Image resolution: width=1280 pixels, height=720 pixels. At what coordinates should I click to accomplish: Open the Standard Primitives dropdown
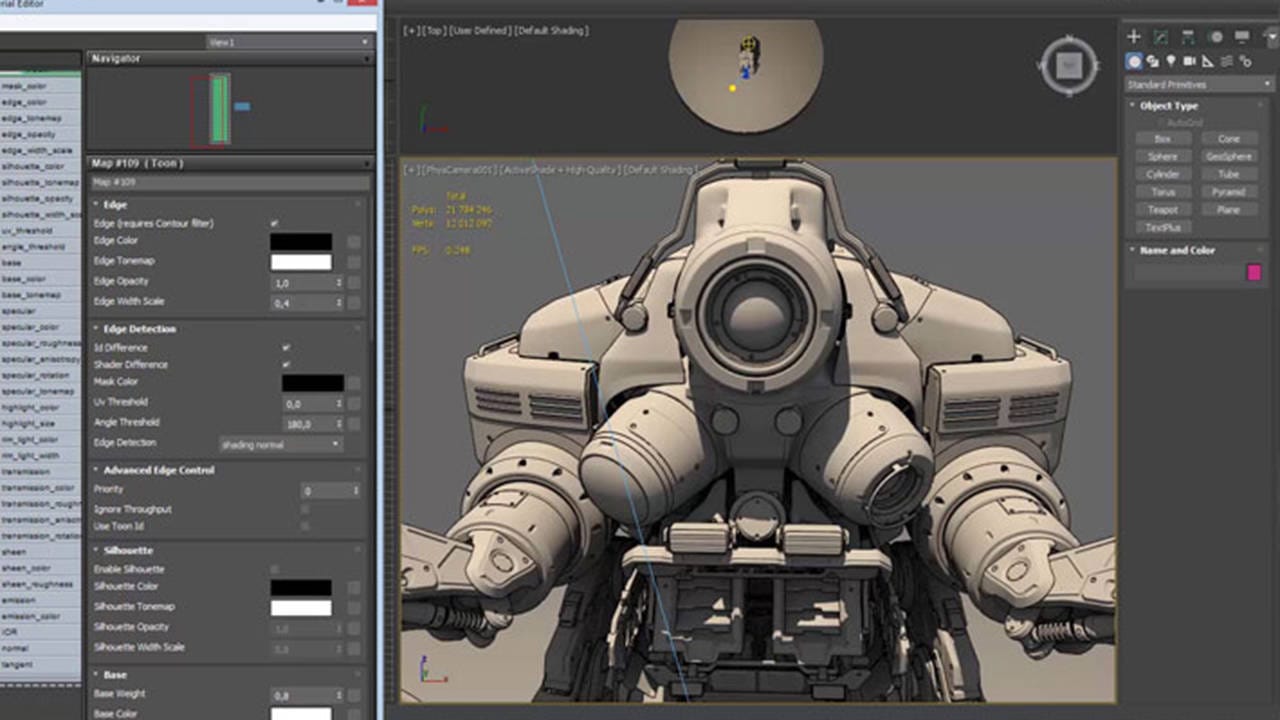click(1199, 85)
